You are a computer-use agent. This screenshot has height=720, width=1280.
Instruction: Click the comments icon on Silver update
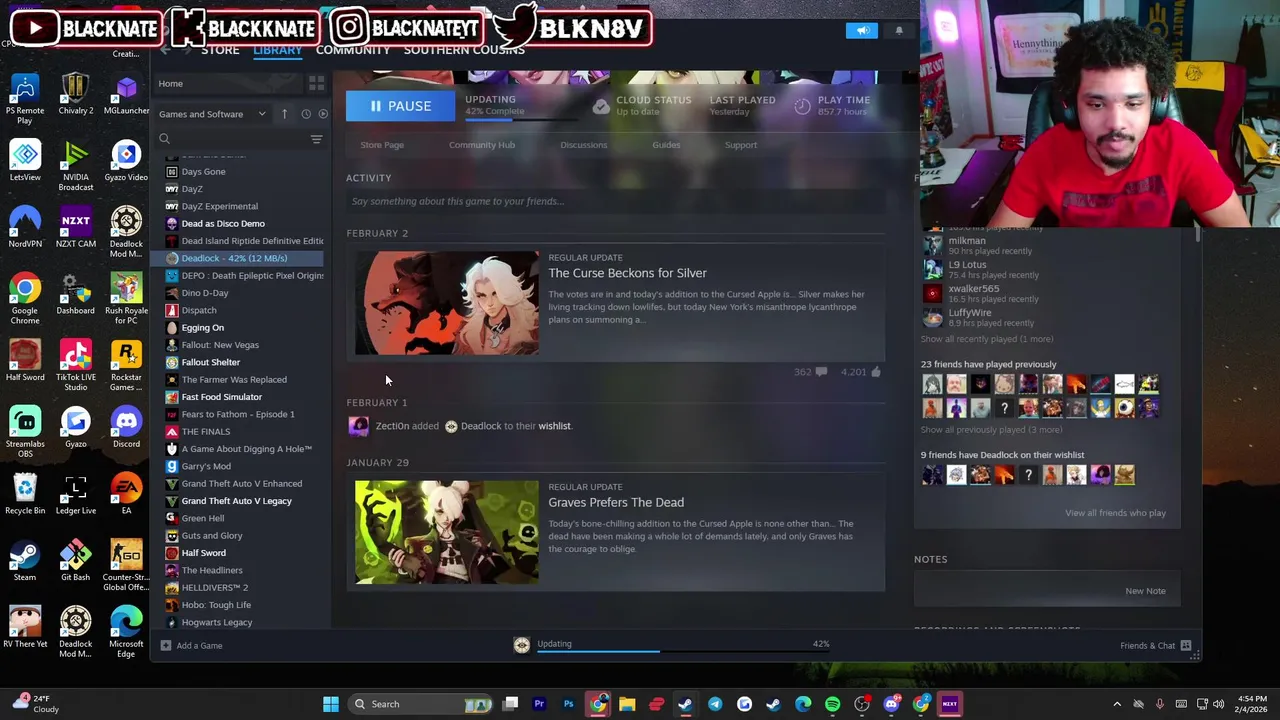tap(821, 372)
